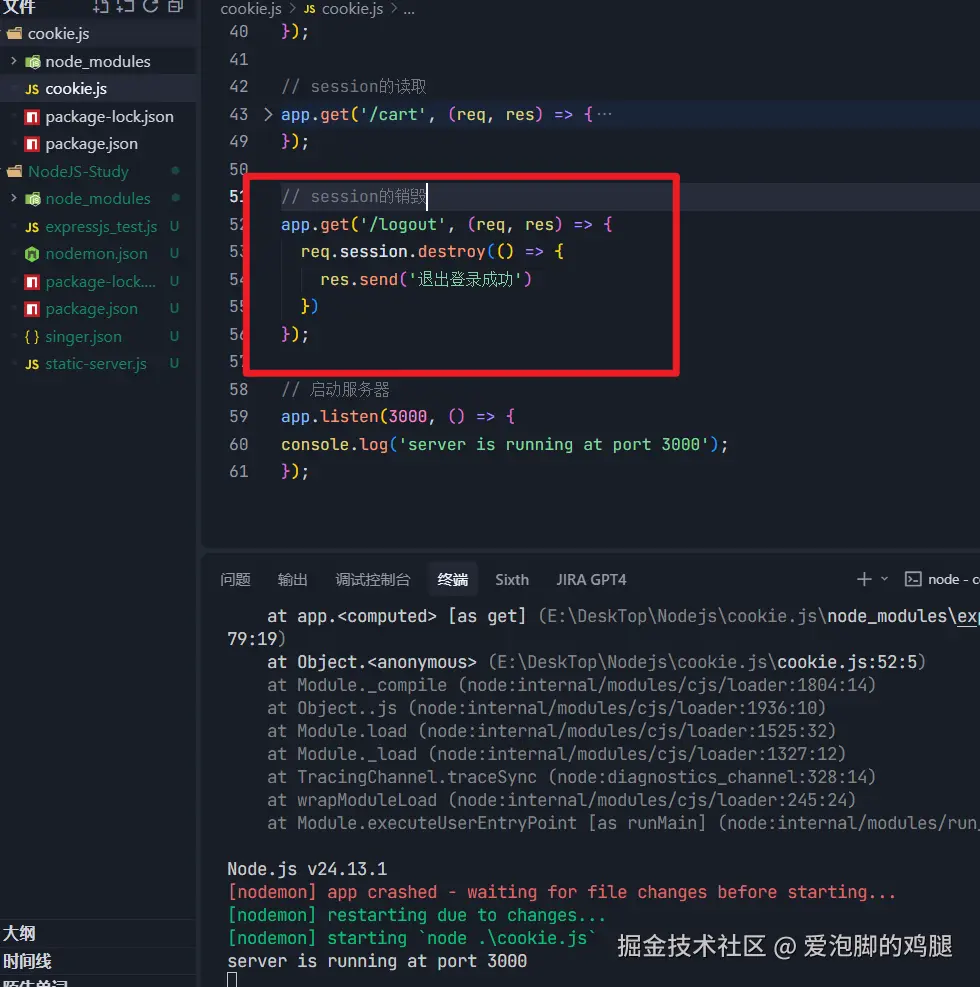Click the New Folder icon in explorer header

[x=125, y=6]
